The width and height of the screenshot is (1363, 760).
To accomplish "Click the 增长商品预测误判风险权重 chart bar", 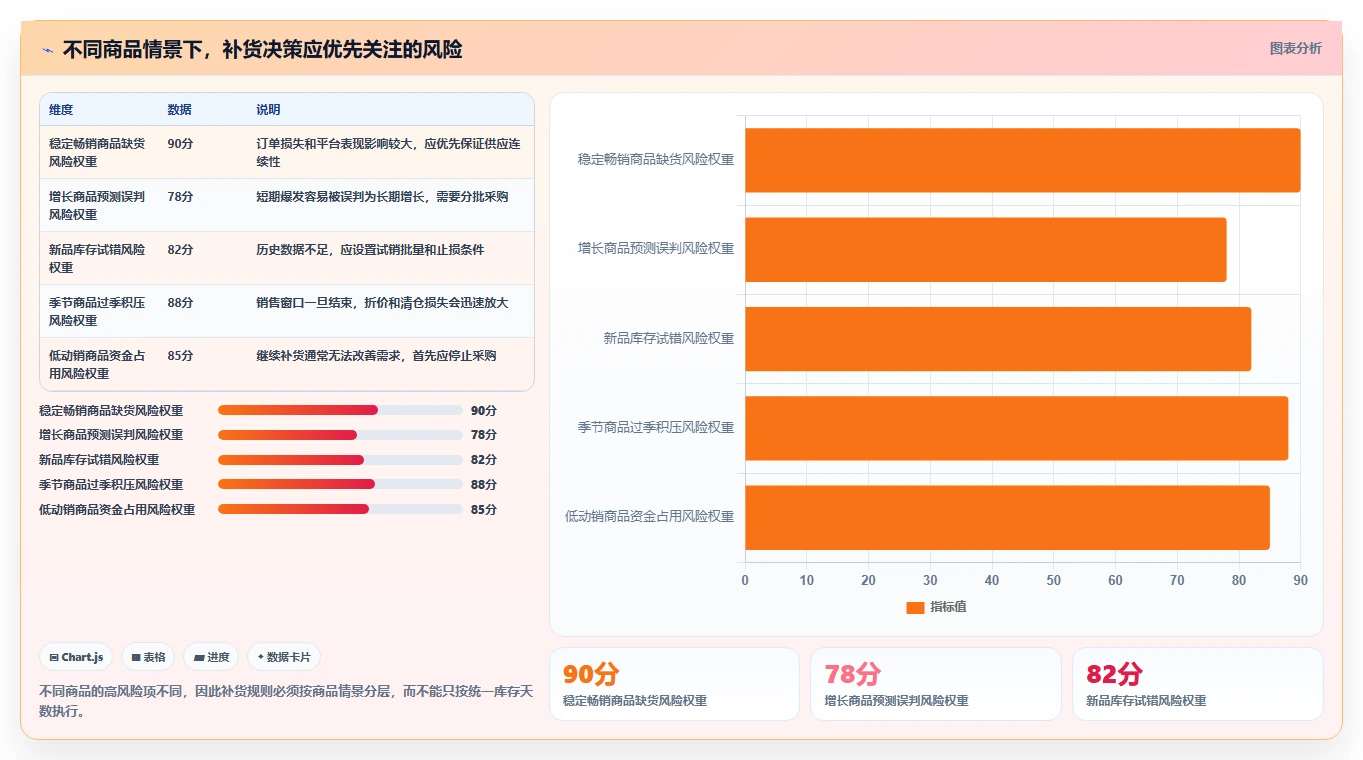I will (985, 249).
